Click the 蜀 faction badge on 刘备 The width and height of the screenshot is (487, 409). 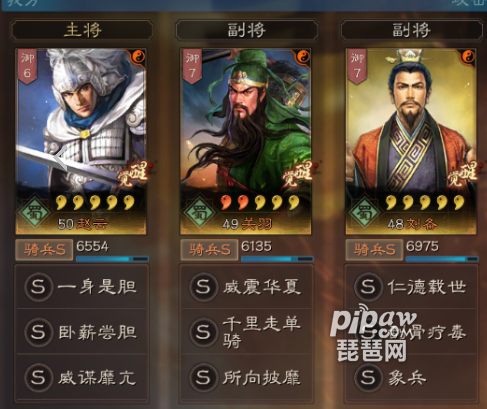click(364, 212)
